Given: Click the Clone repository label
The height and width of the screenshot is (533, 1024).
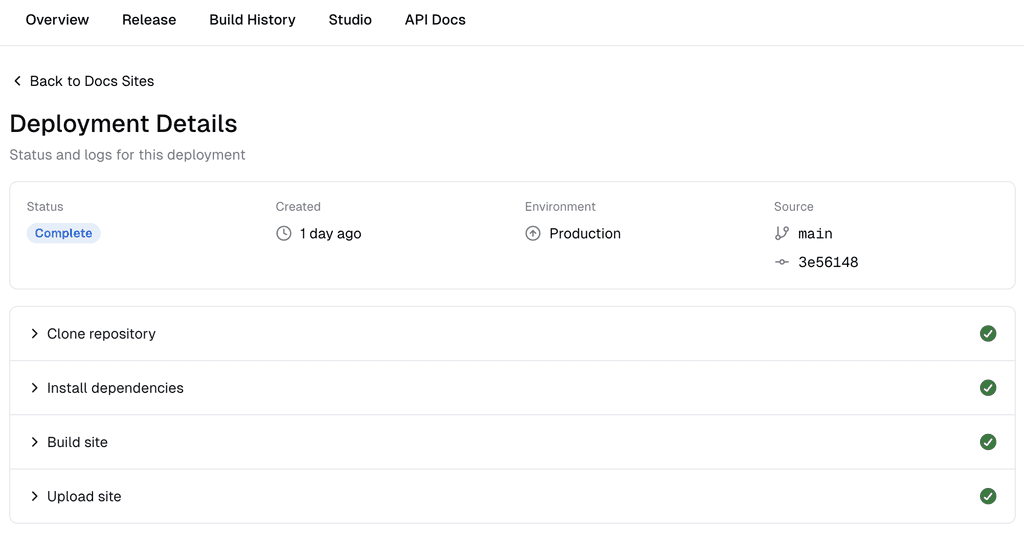Looking at the screenshot, I should pos(101,334).
